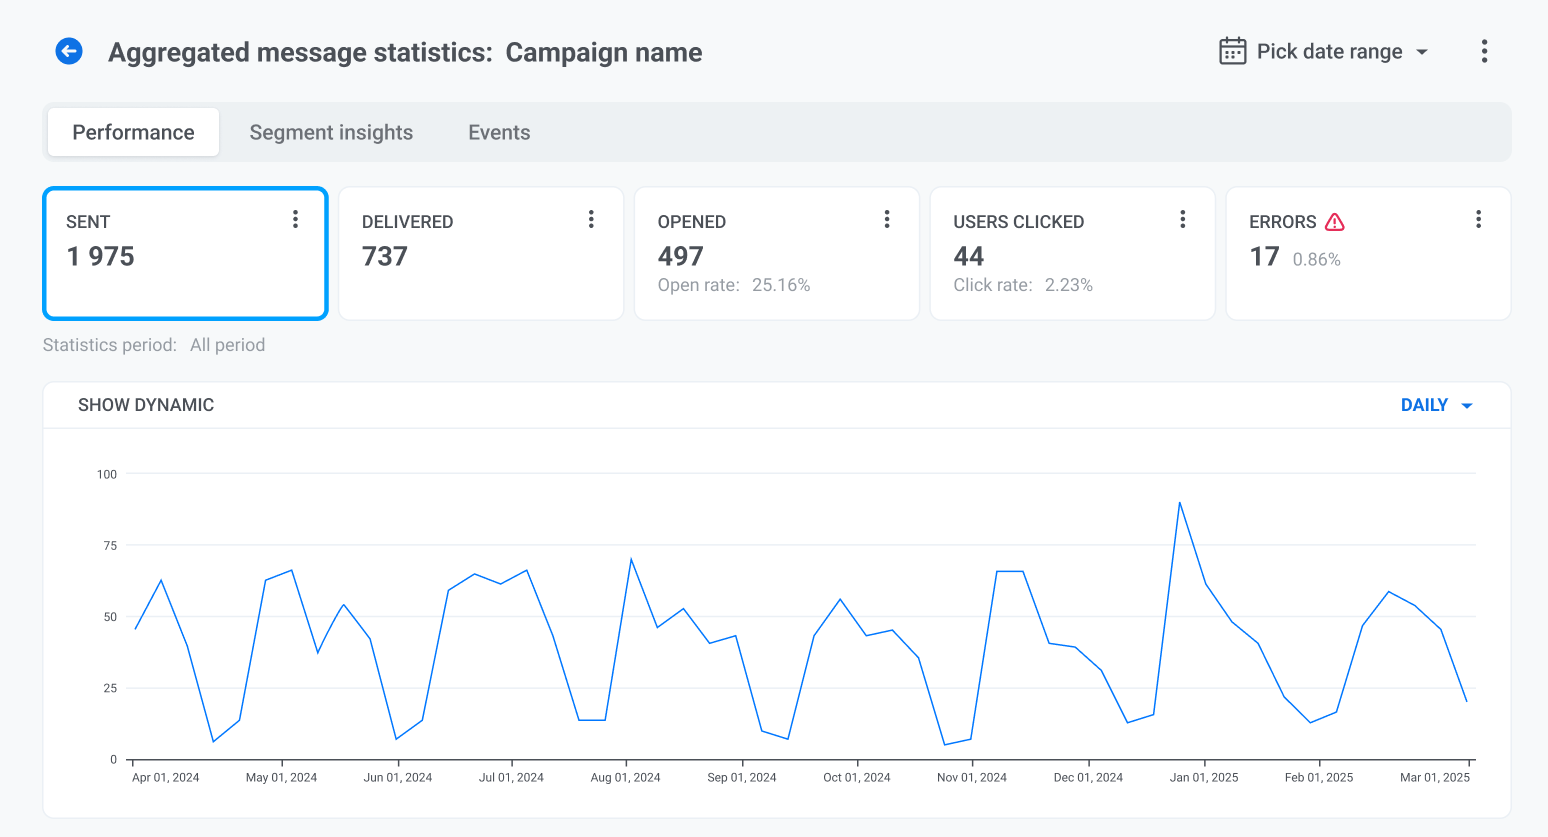Open the calendar date picker icon
This screenshot has width=1548, height=837.
pyautogui.click(x=1232, y=51)
